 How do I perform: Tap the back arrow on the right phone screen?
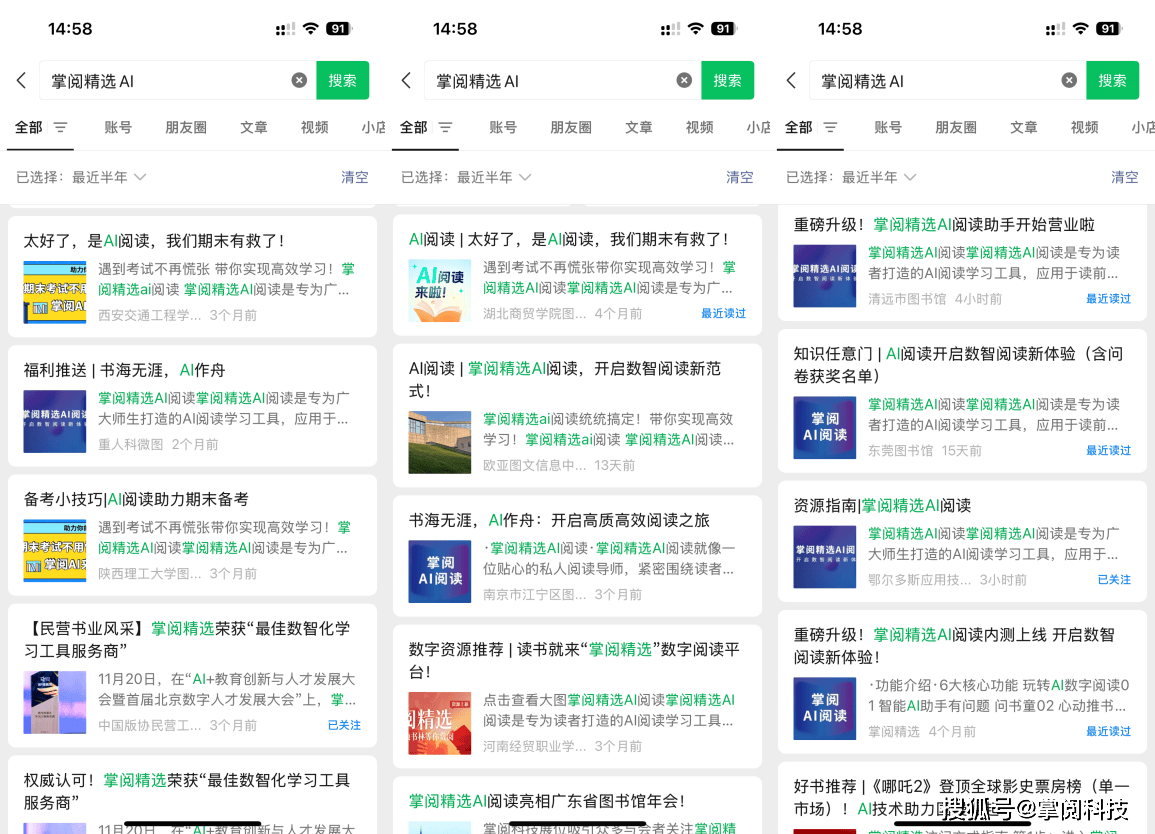pyautogui.click(x=791, y=80)
